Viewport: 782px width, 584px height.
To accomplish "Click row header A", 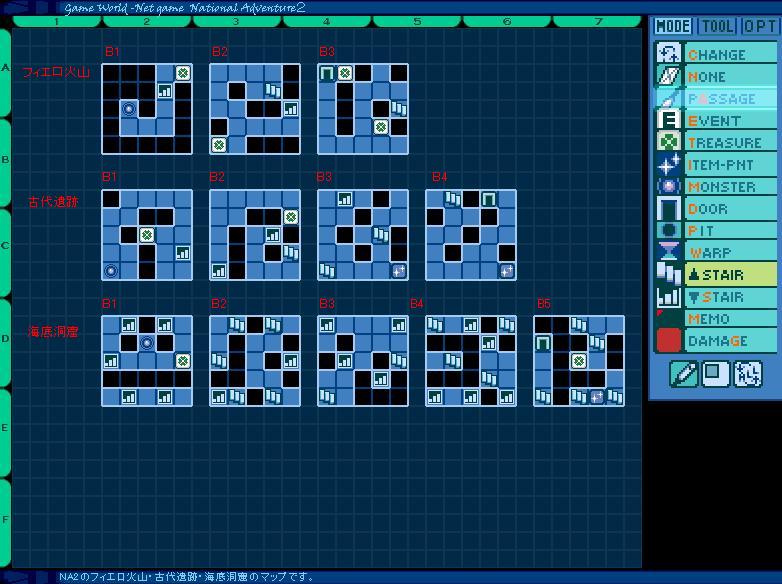I will click(x=5, y=72).
